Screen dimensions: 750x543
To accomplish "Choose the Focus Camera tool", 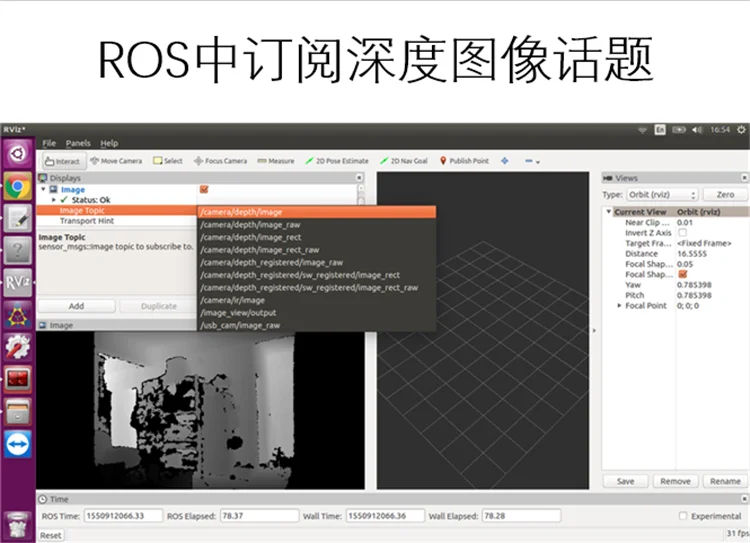I will [x=221, y=161].
